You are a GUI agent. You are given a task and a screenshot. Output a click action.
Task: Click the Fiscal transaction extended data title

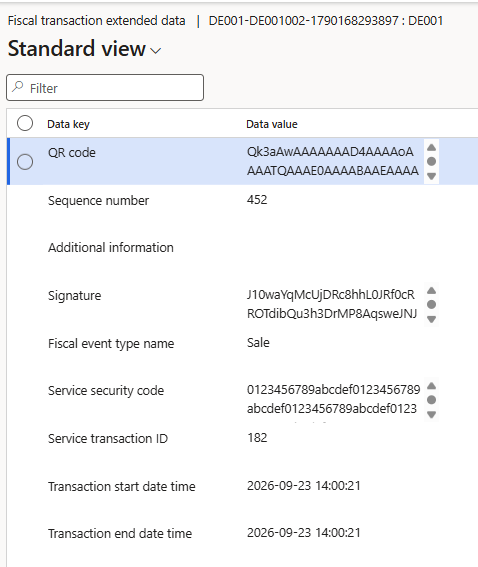(97, 21)
